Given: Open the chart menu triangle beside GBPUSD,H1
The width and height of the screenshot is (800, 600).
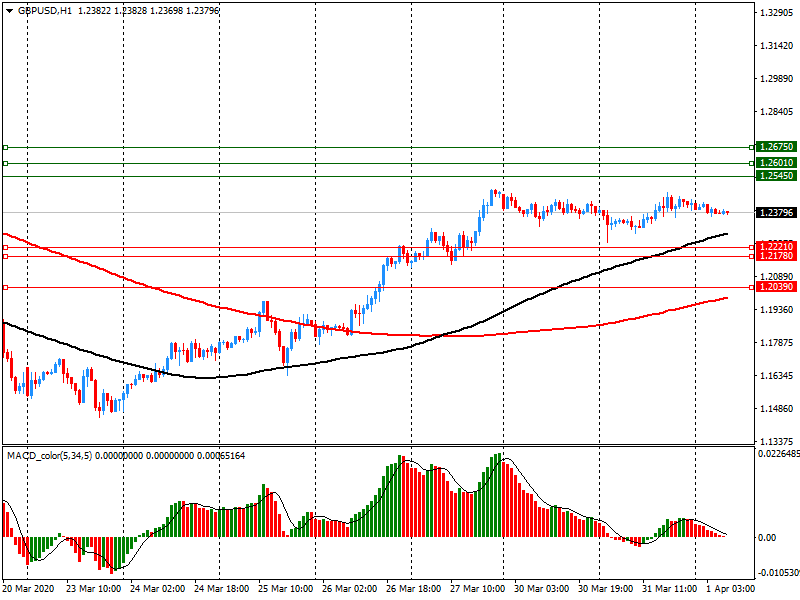Looking at the screenshot, I should (9, 11).
